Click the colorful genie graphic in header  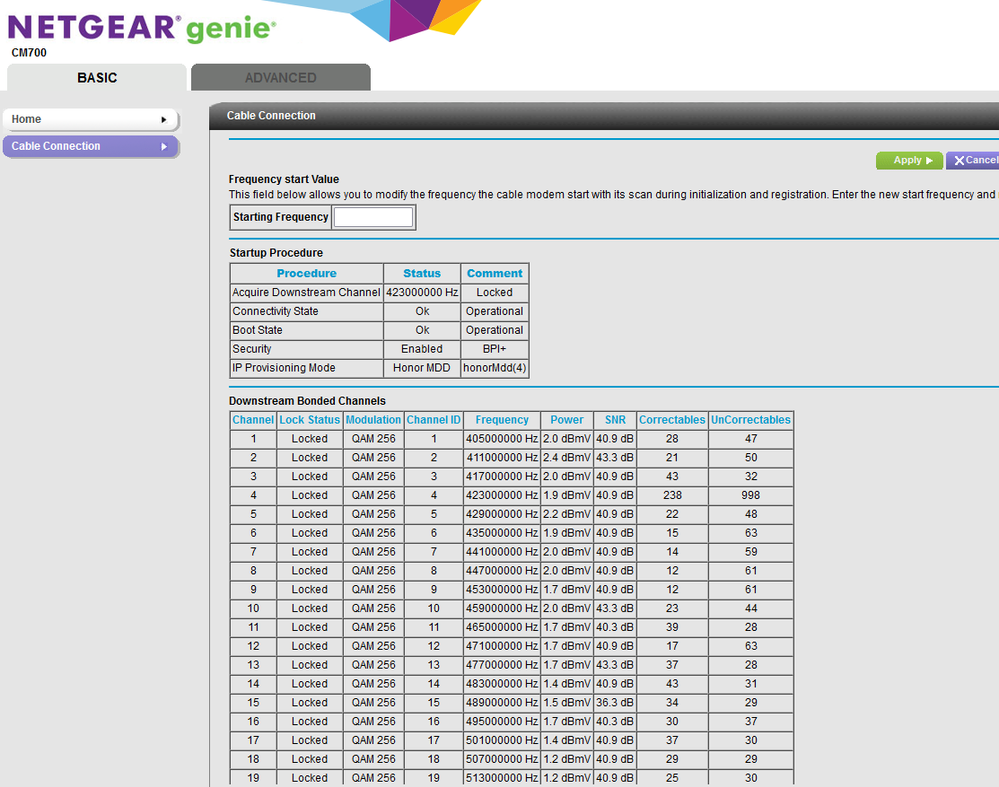coord(412,18)
